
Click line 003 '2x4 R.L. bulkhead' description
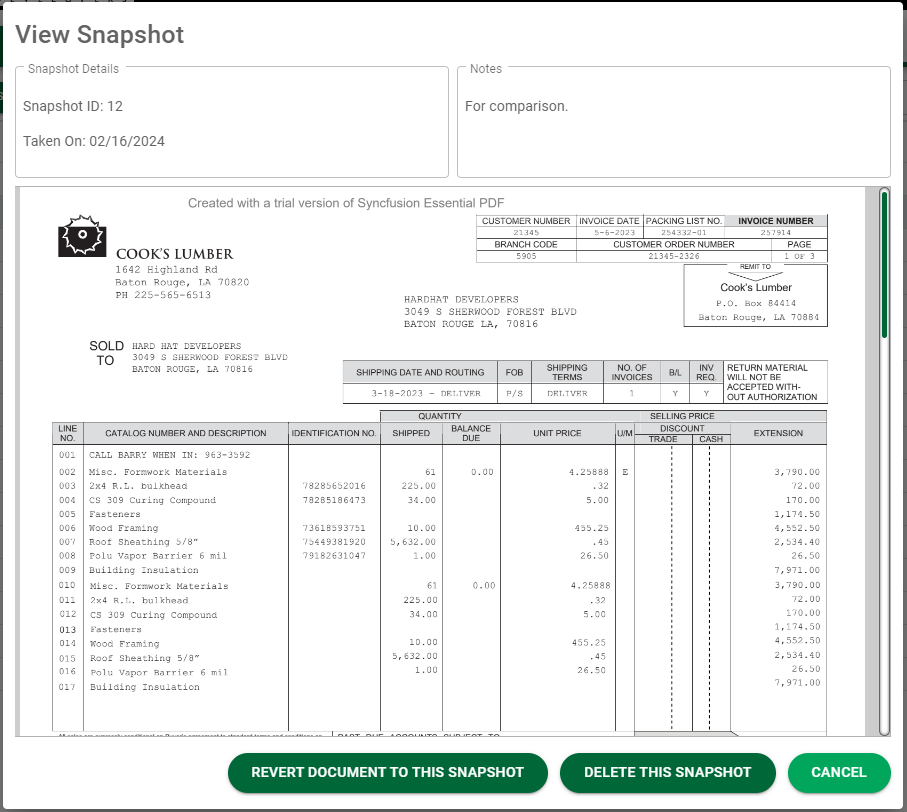pos(138,486)
